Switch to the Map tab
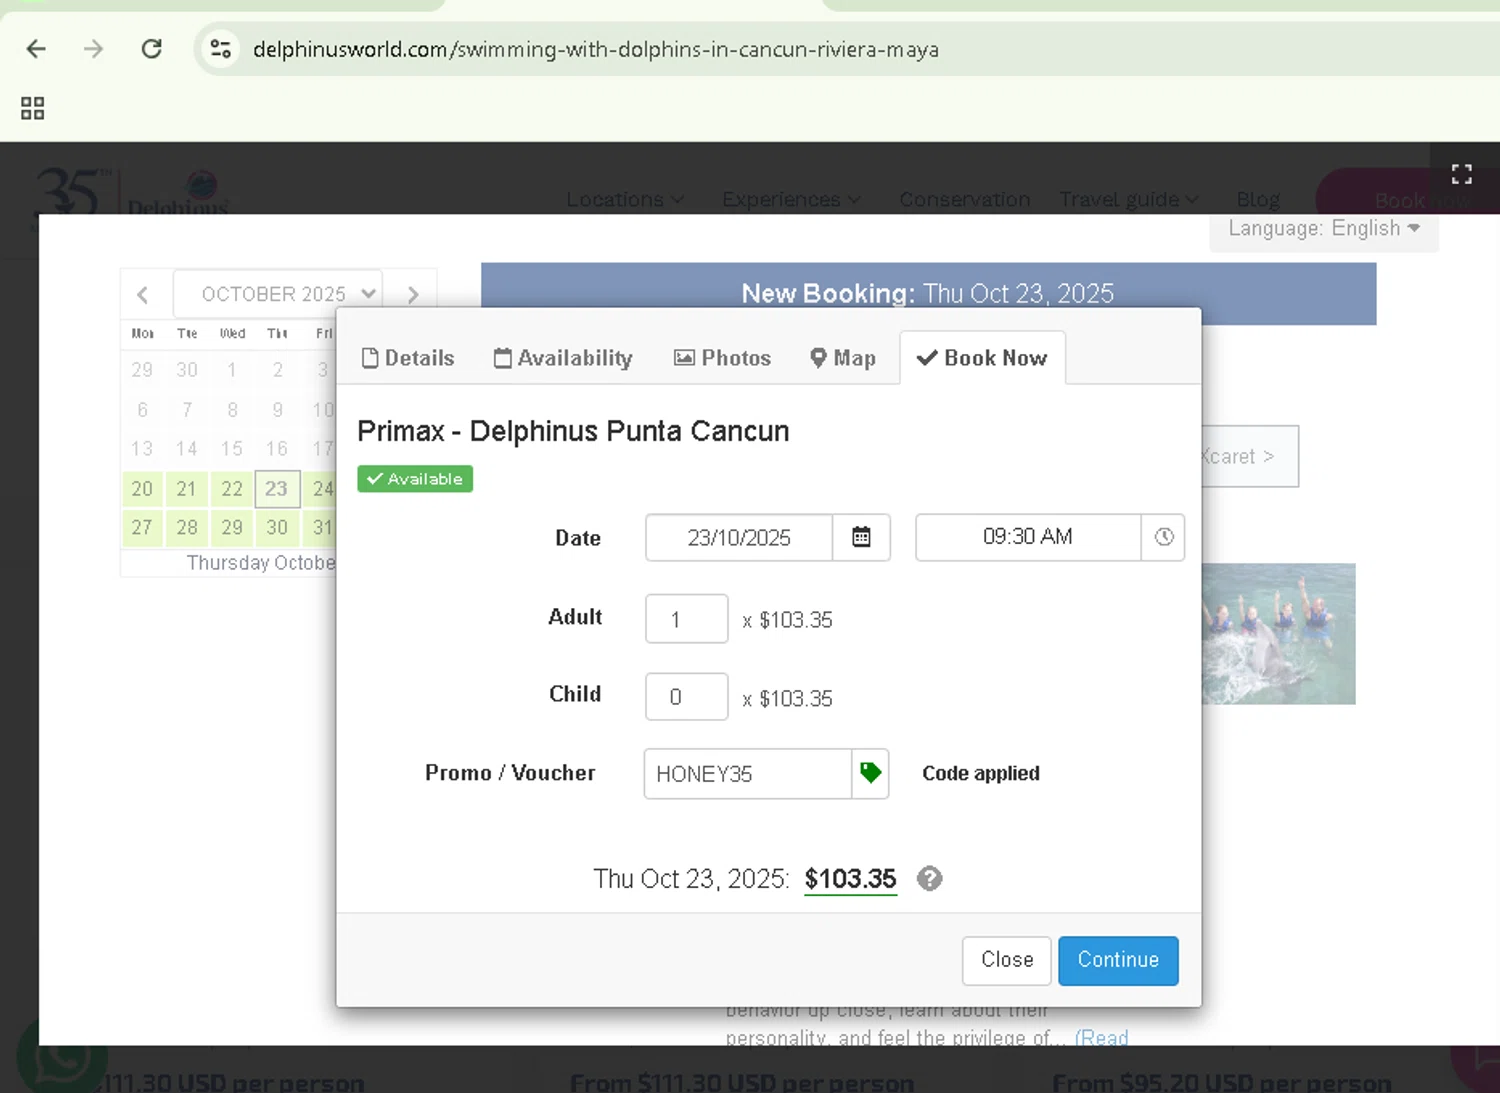The image size is (1500, 1093). click(x=843, y=358)
